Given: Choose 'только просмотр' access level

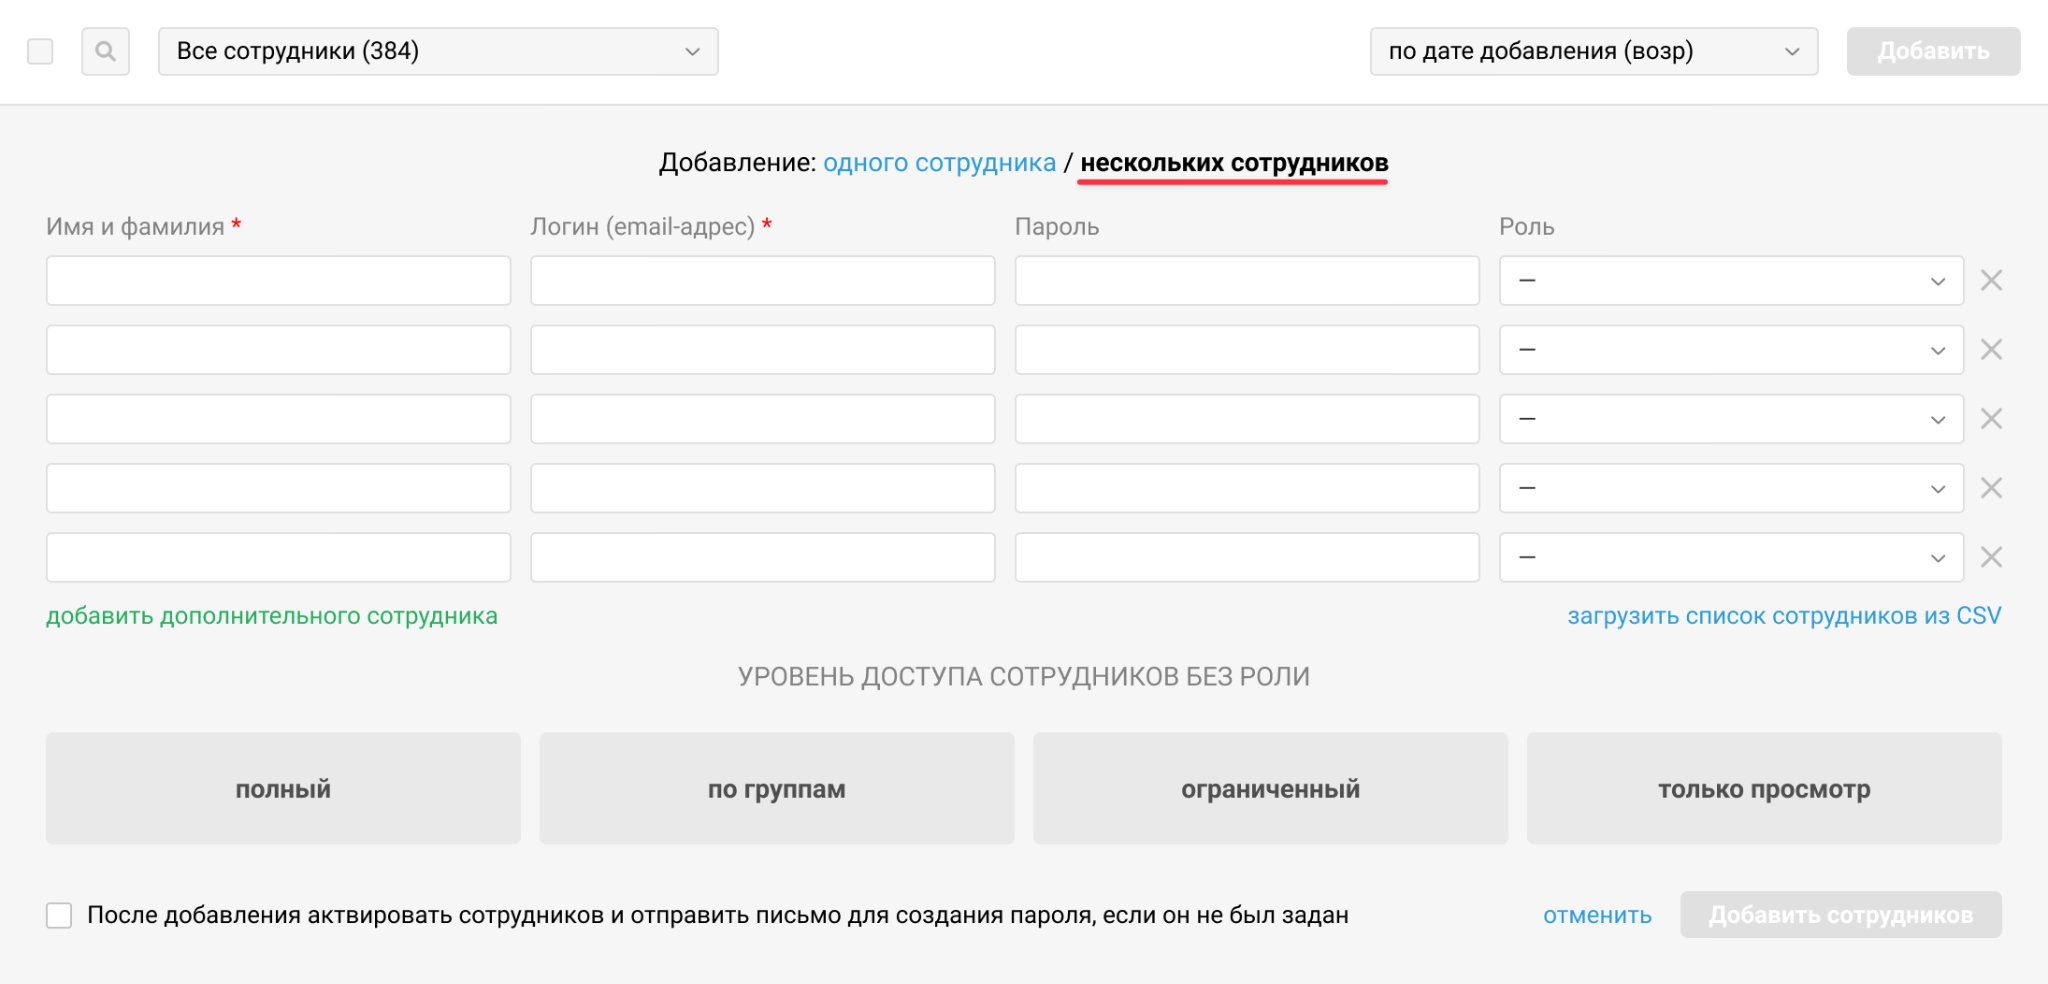Looking at the screenshot, I should (1763, 788).
